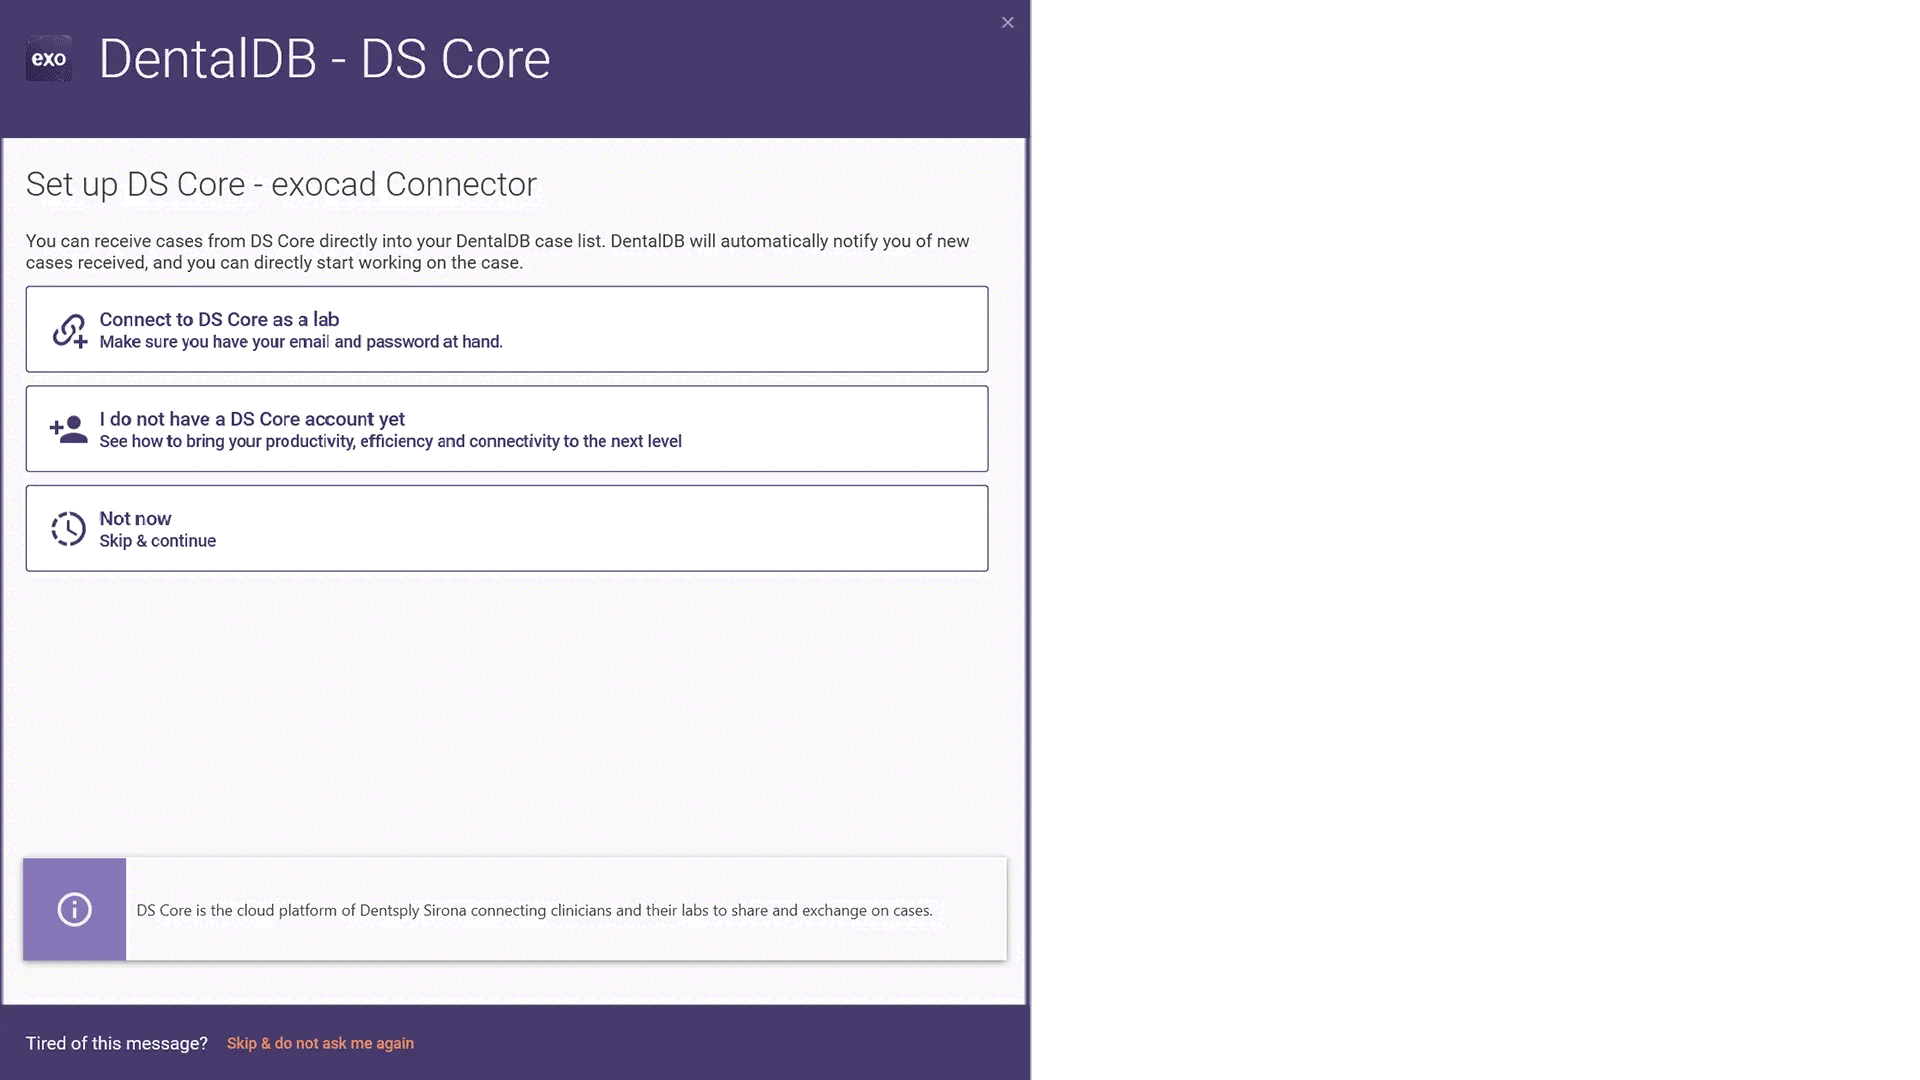
Task: Click the DentalDB - DS Core title
Action: (324, 59)
